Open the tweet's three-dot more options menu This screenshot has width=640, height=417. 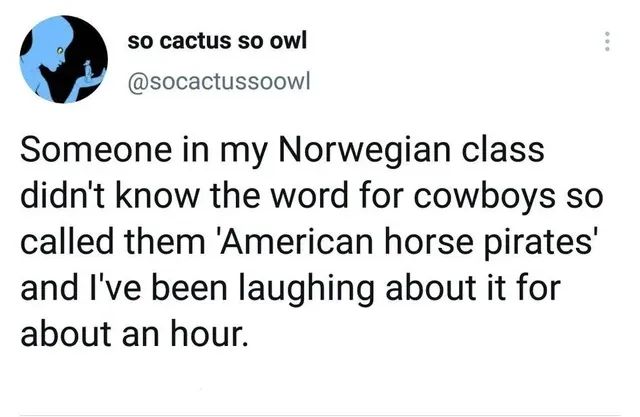(x=605, y=43)
